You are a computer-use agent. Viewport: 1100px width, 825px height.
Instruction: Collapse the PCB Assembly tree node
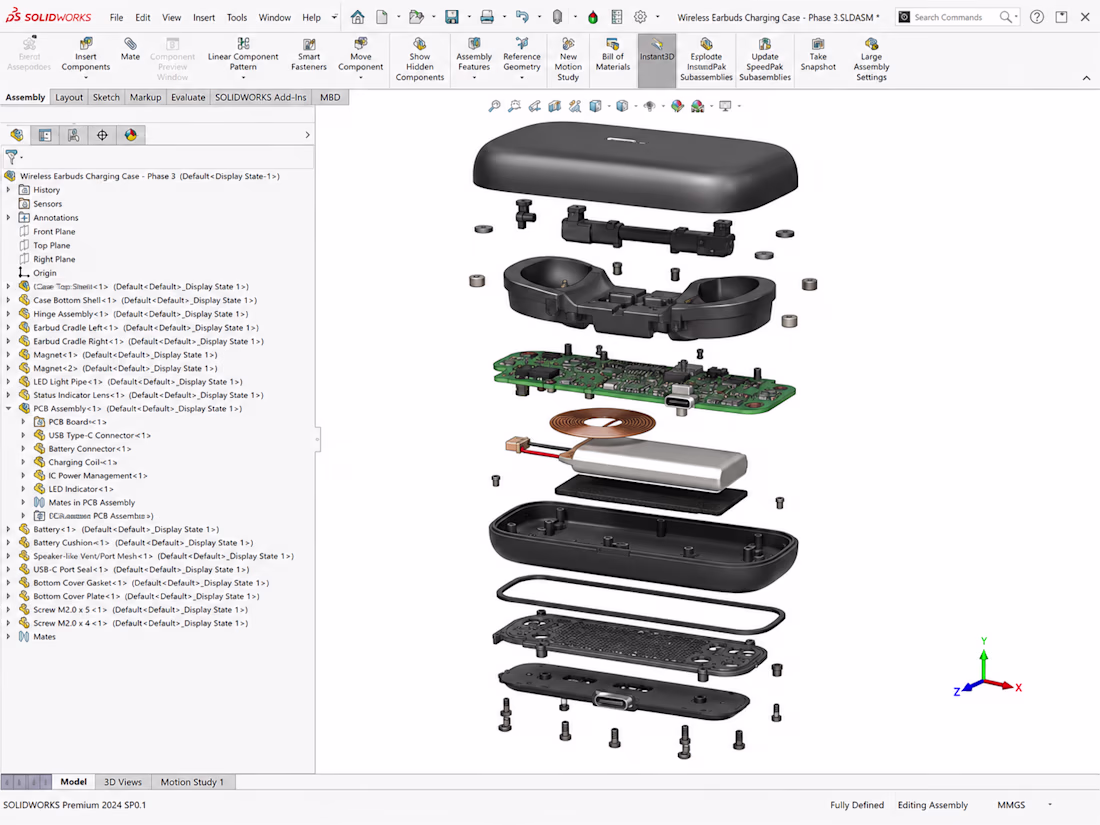[x=8, y=408]
